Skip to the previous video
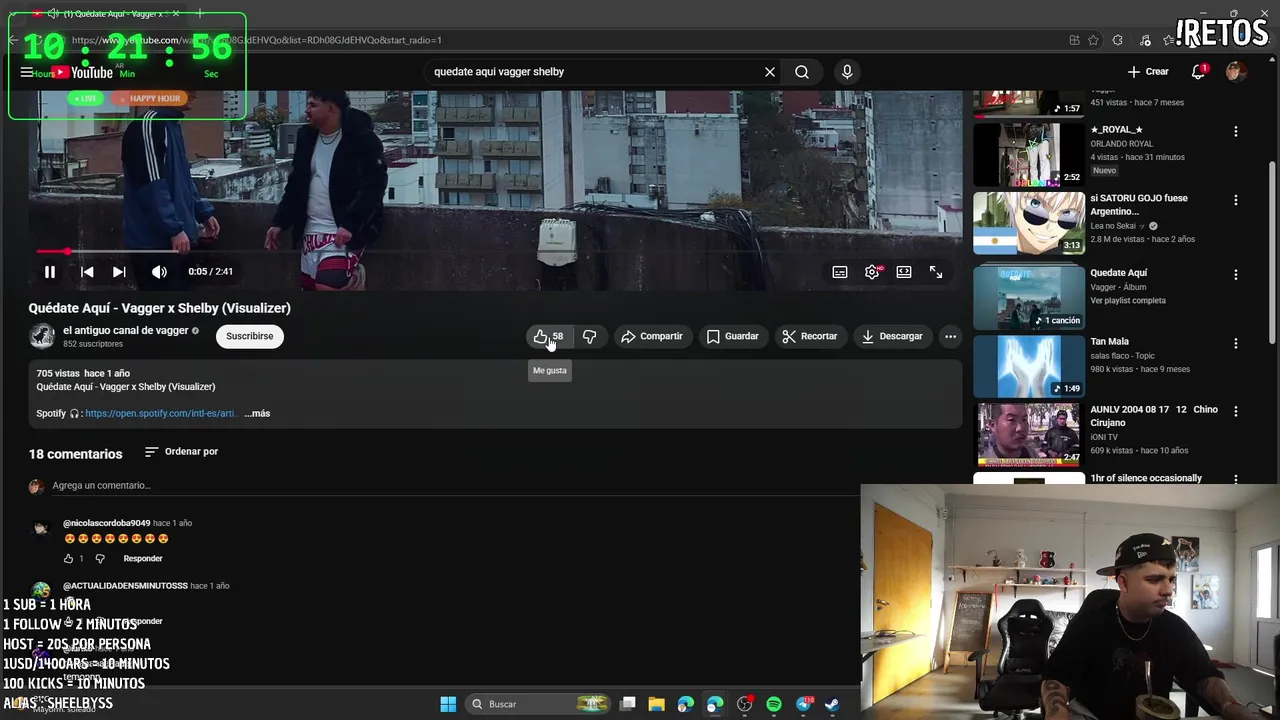This screenshot has width=1280, height=720. pos(87,272)
